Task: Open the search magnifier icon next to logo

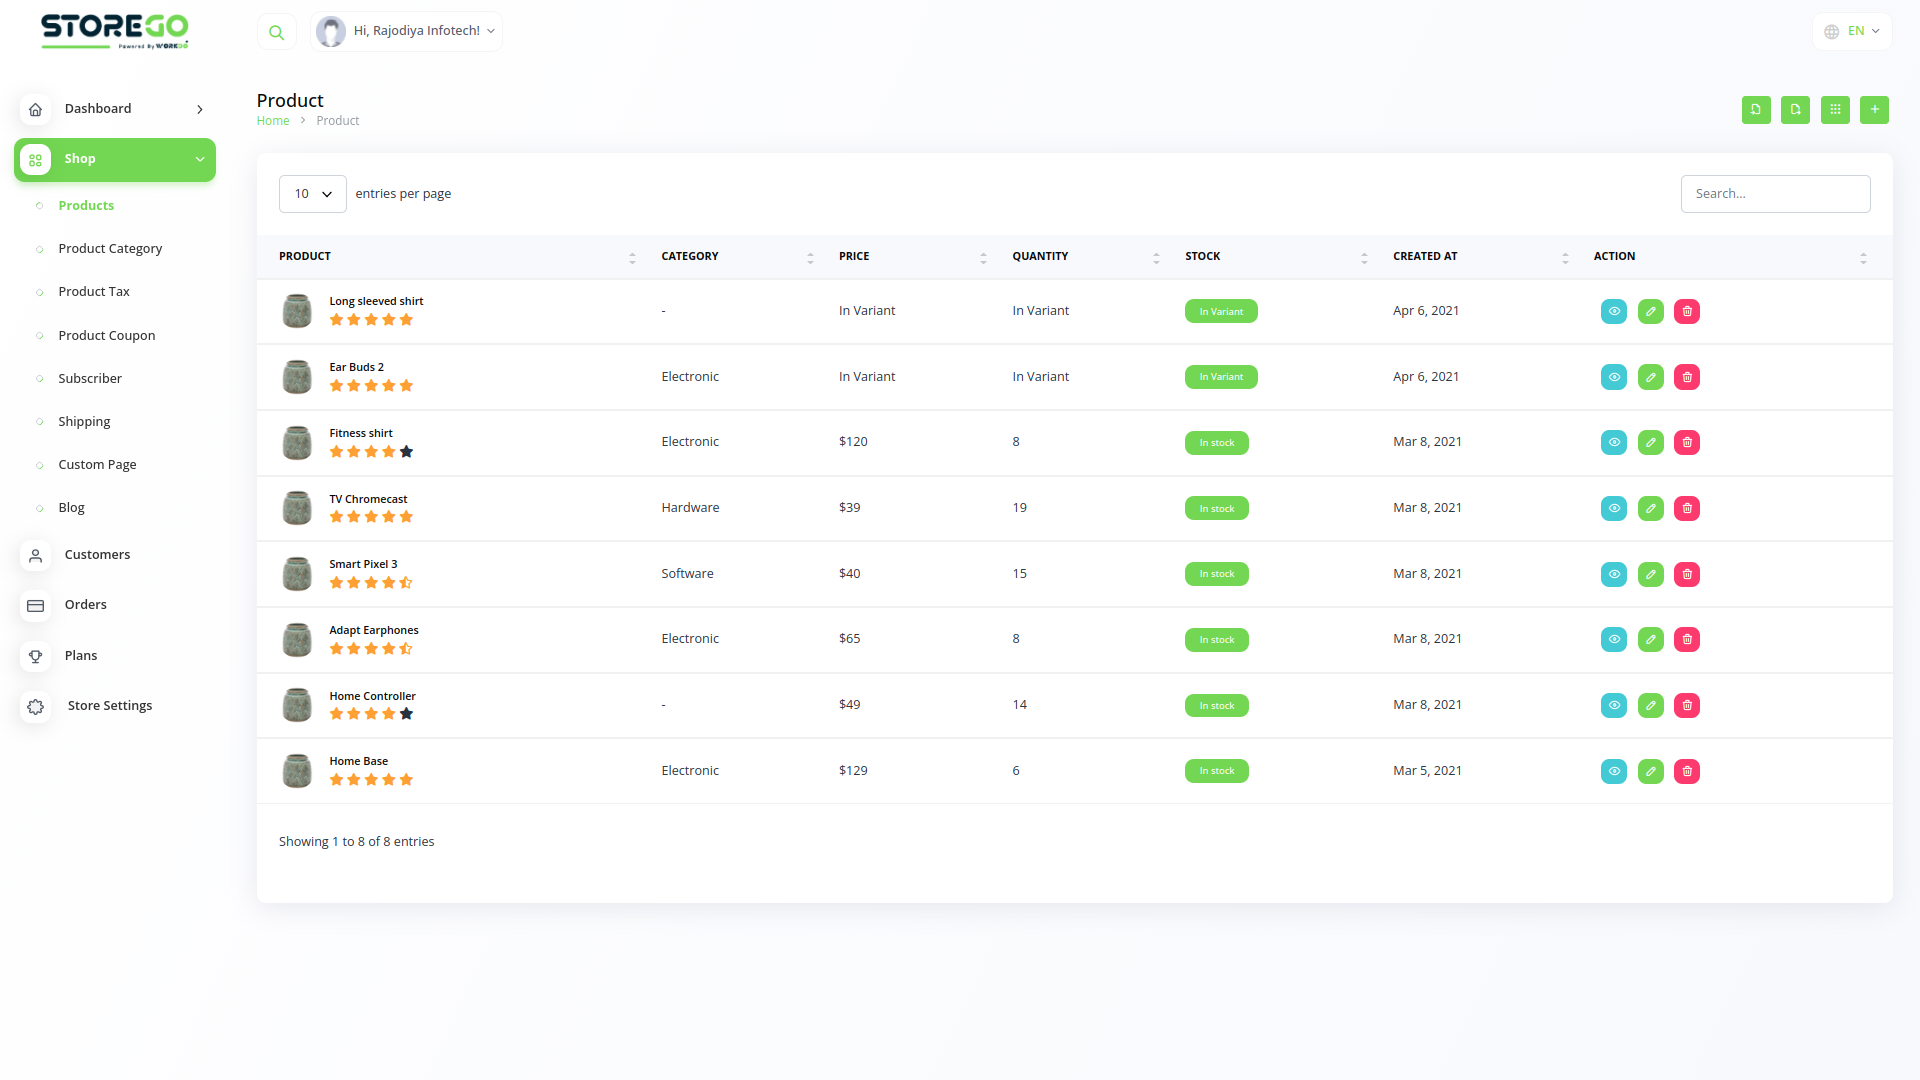Action: [276, 31]
